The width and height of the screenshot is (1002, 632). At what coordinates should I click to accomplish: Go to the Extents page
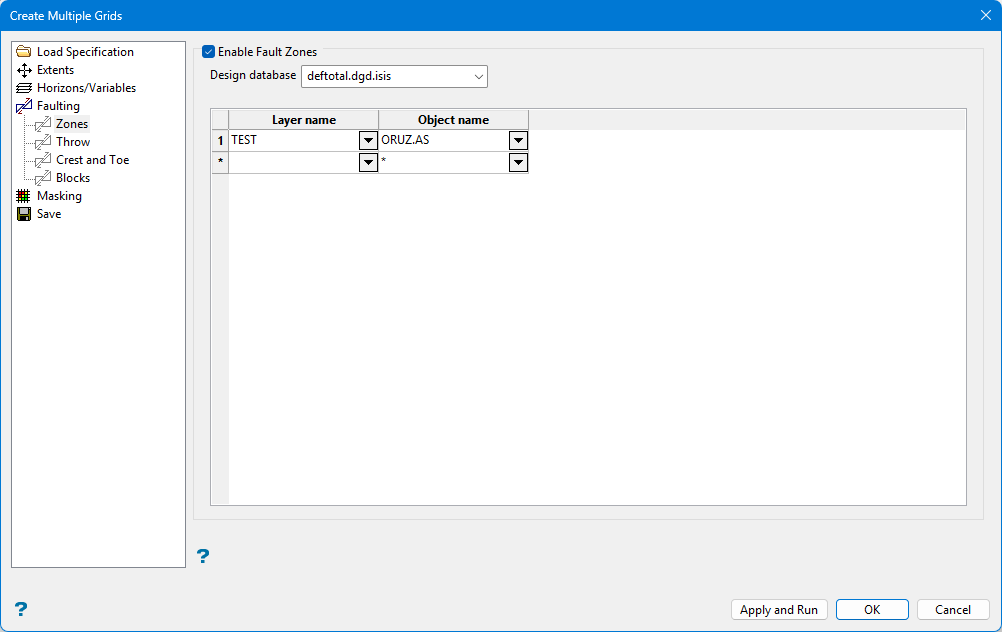pos(55,70)
